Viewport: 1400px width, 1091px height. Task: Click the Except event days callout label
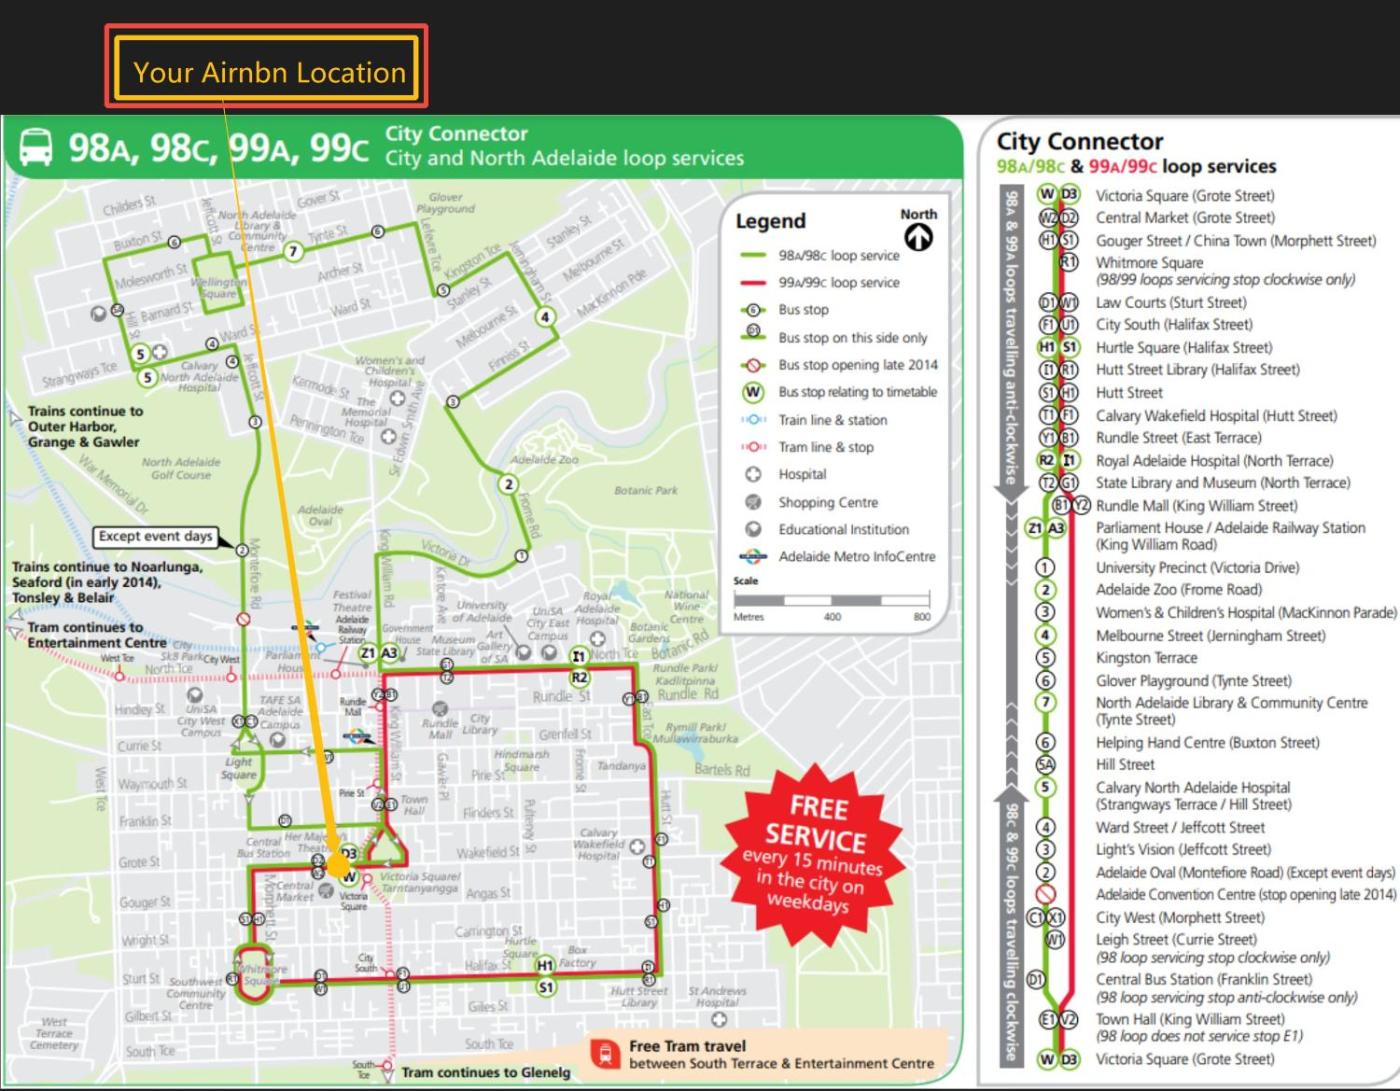[155, 537]
